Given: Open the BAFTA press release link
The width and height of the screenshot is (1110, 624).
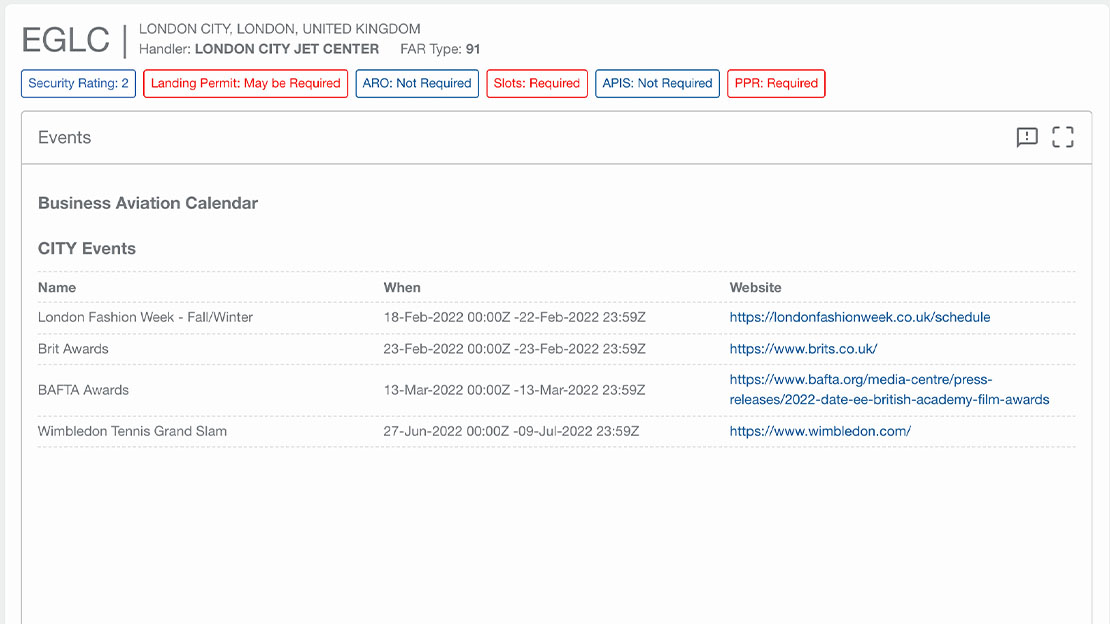Looking at the screenshot, I should click(x=889, y=390).
